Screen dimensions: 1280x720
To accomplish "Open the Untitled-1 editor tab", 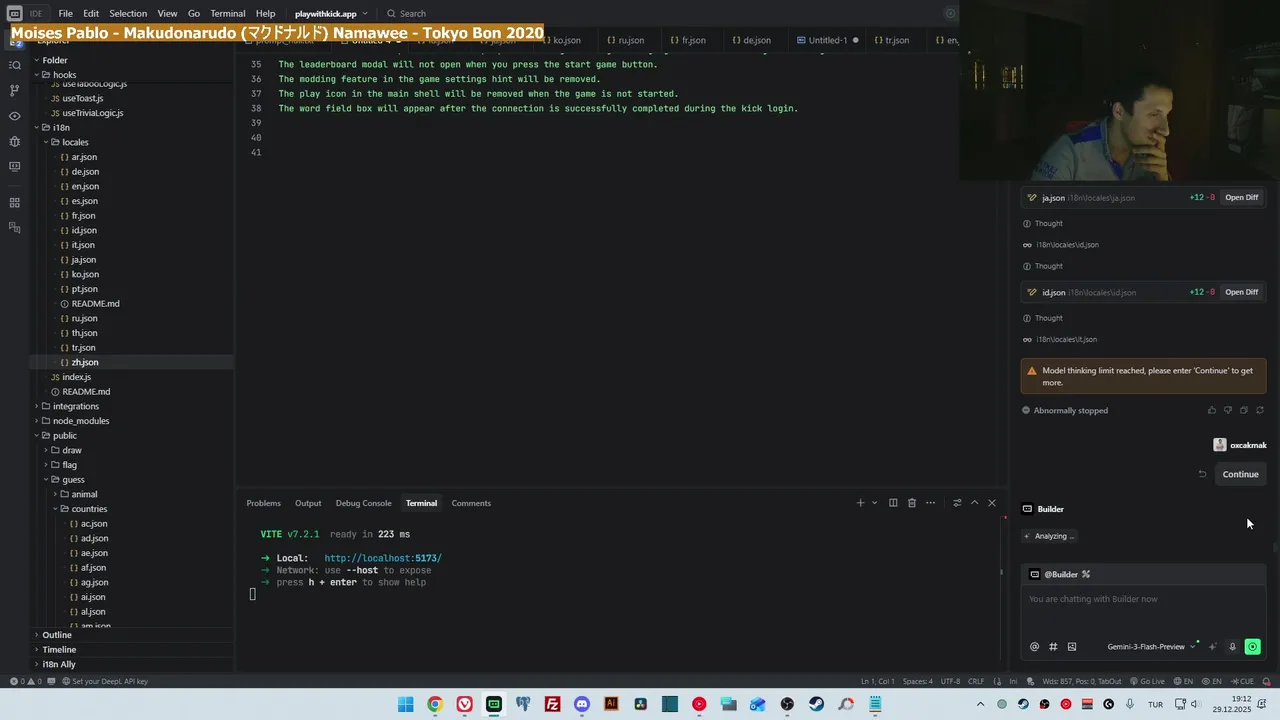I will [828, 40].
